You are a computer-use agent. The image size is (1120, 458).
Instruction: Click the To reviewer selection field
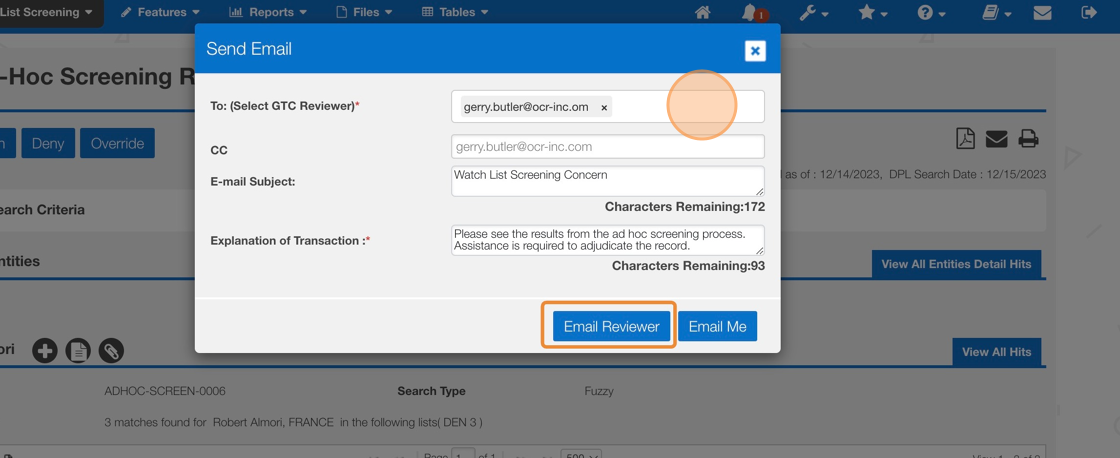tap(608, 106)
